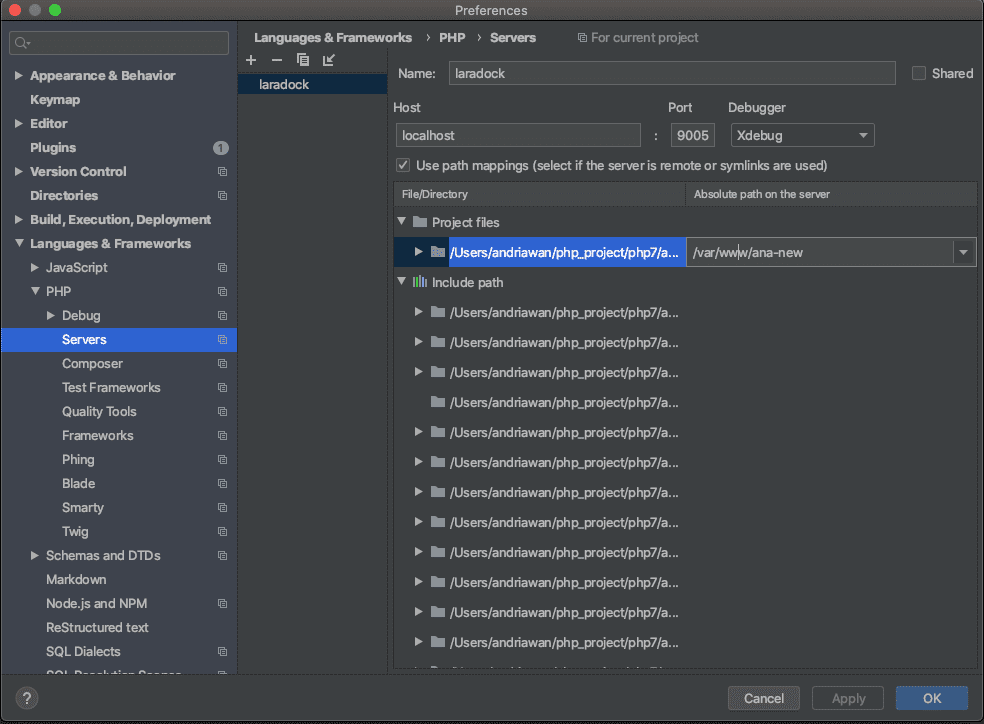Click the Include path library icon
This screenshot has width=984, height=724.
tap(420, 283)
